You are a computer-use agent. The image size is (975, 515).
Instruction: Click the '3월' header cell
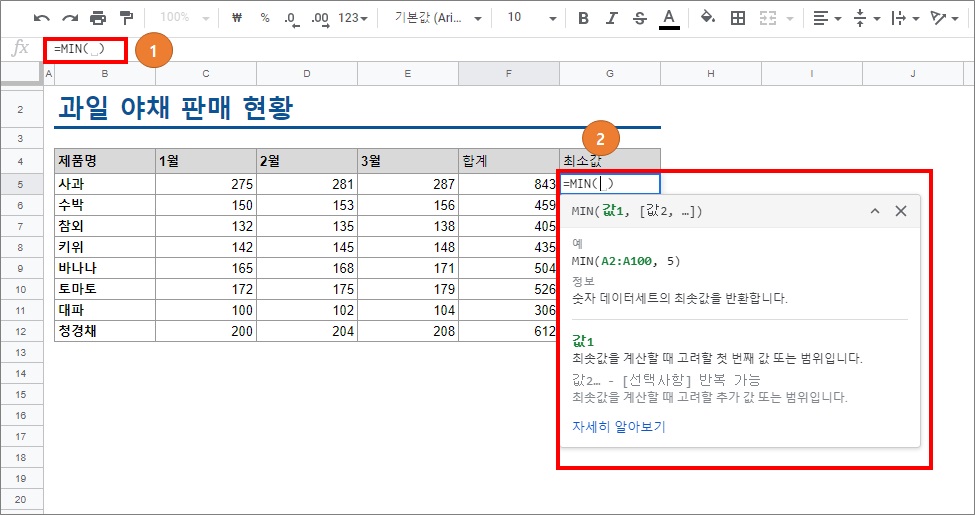(408, 161)
